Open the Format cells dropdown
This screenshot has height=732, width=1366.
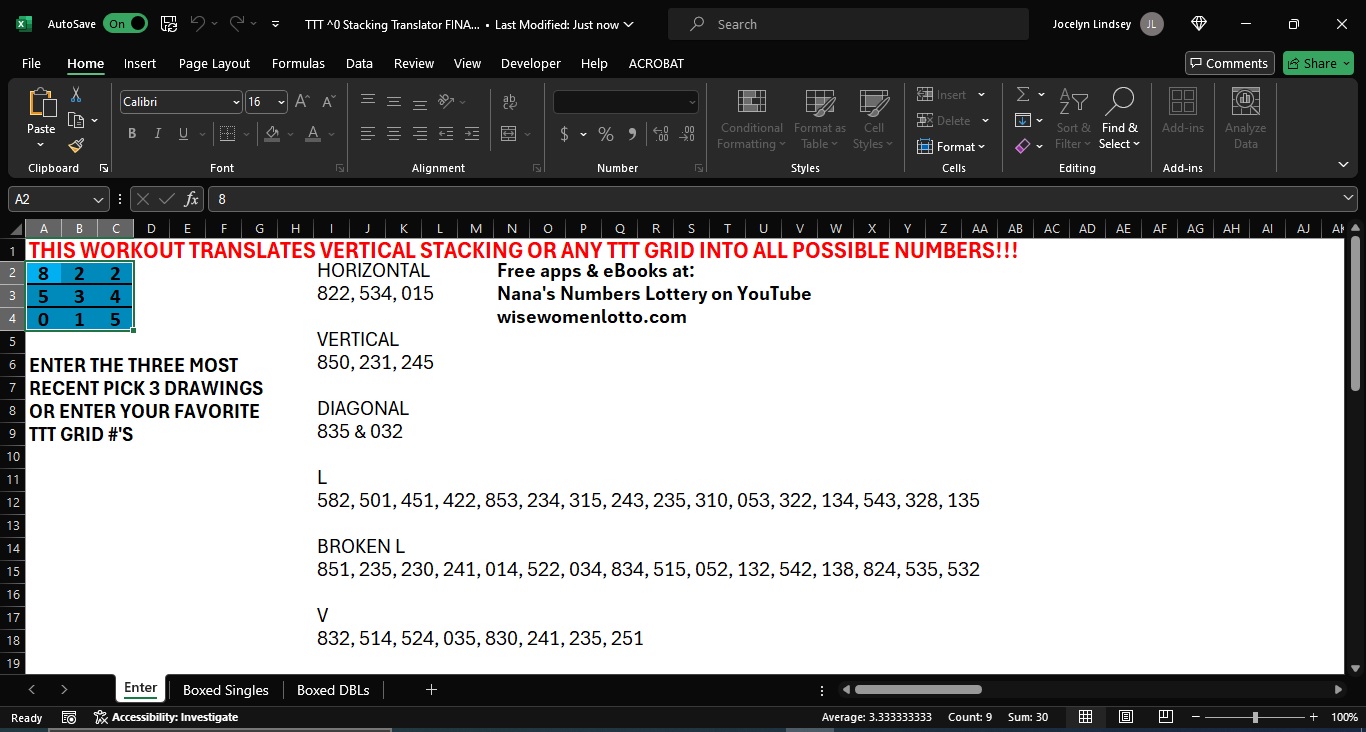point(951,146)
